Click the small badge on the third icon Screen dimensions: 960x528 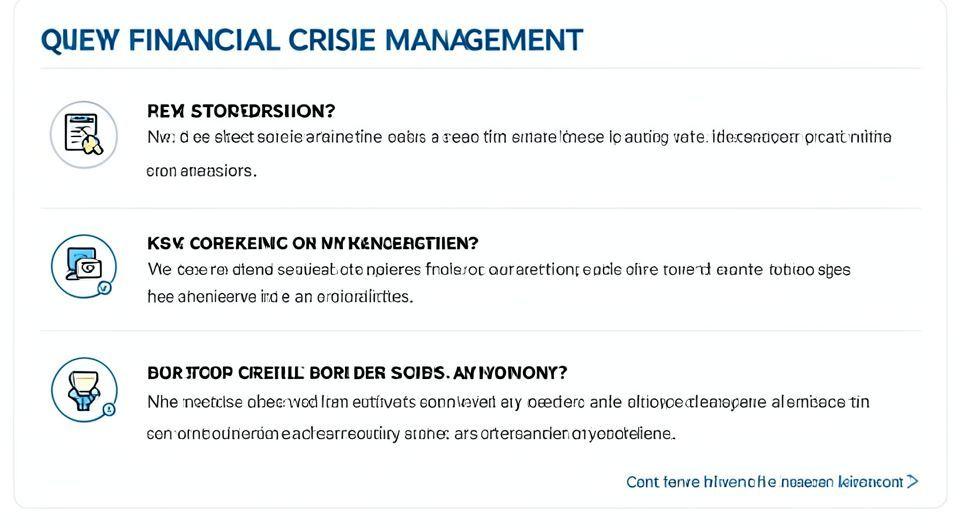108,410
